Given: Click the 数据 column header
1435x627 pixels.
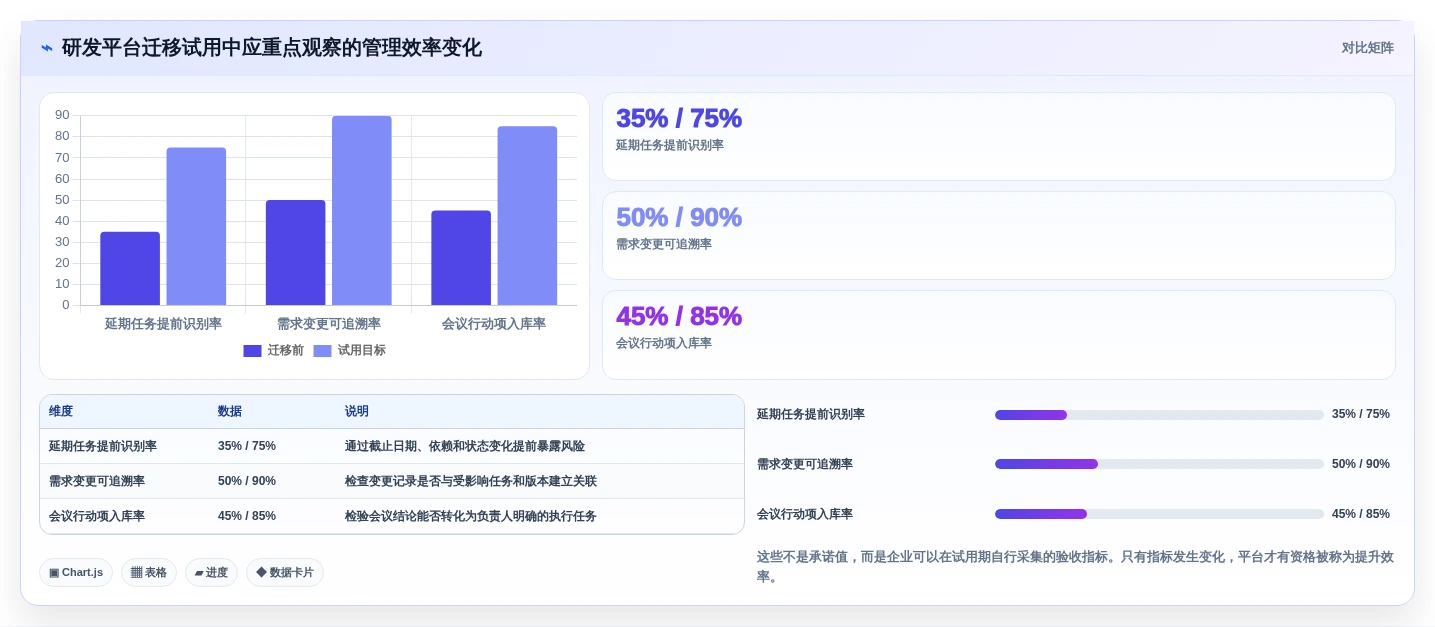Looking at the screenshot, I should pos(230,411).
